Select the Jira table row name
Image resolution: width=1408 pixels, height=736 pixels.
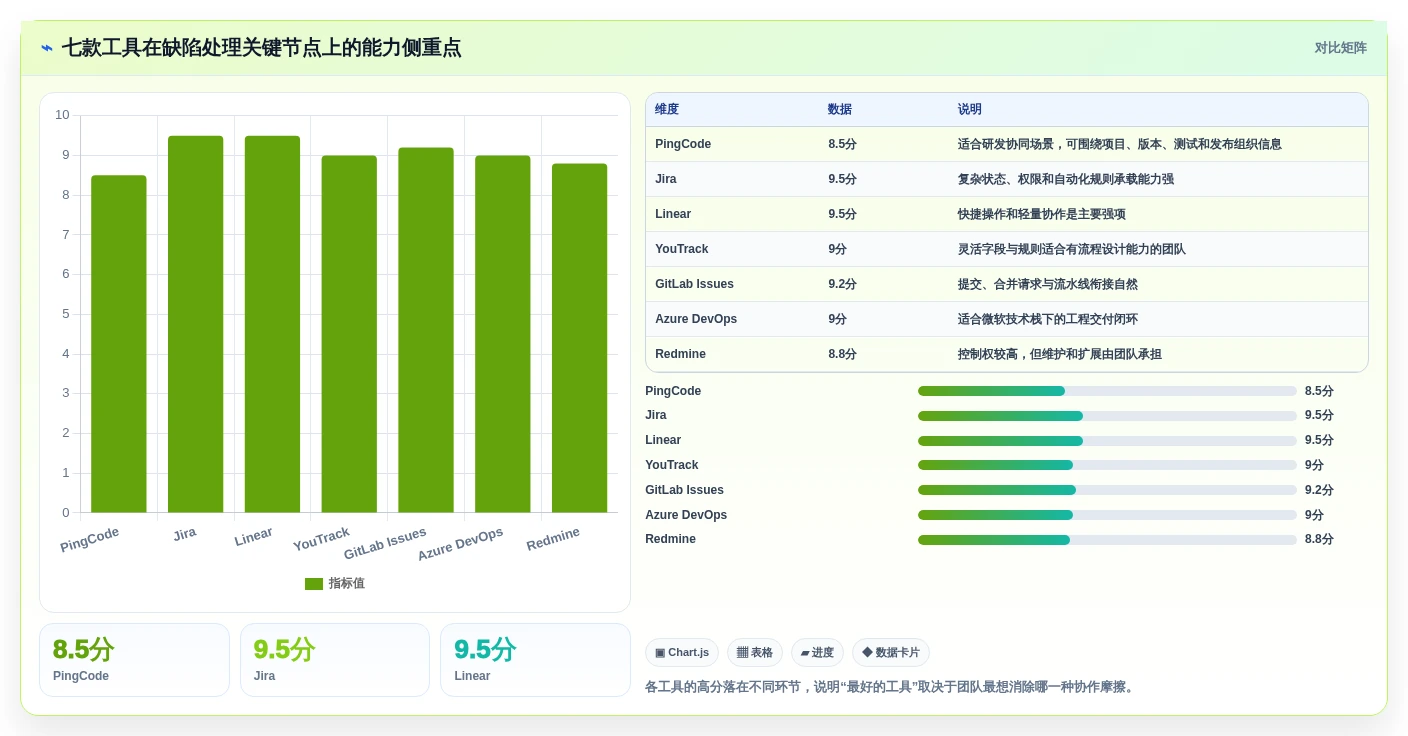[668, 179]
